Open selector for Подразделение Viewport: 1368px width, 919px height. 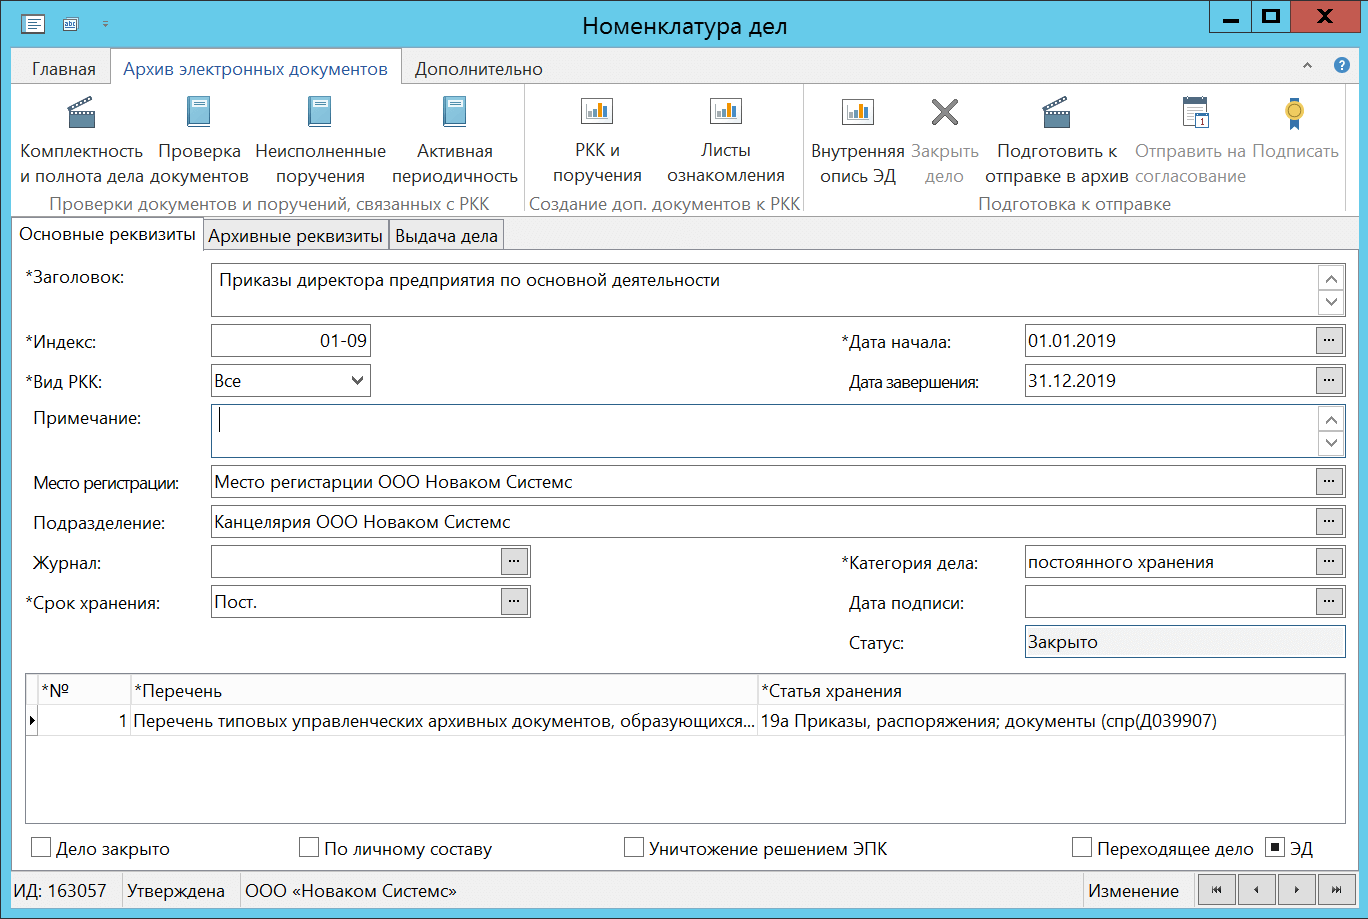point(1329,522)
